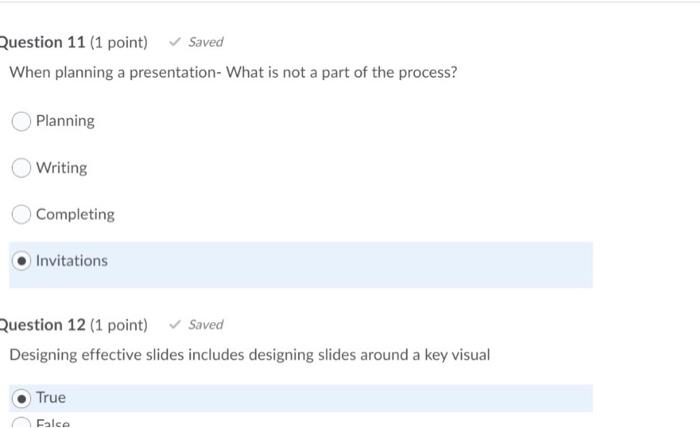Click the Question 12 saved checkmark icon
700x428 pixels.
click(175, 325)
